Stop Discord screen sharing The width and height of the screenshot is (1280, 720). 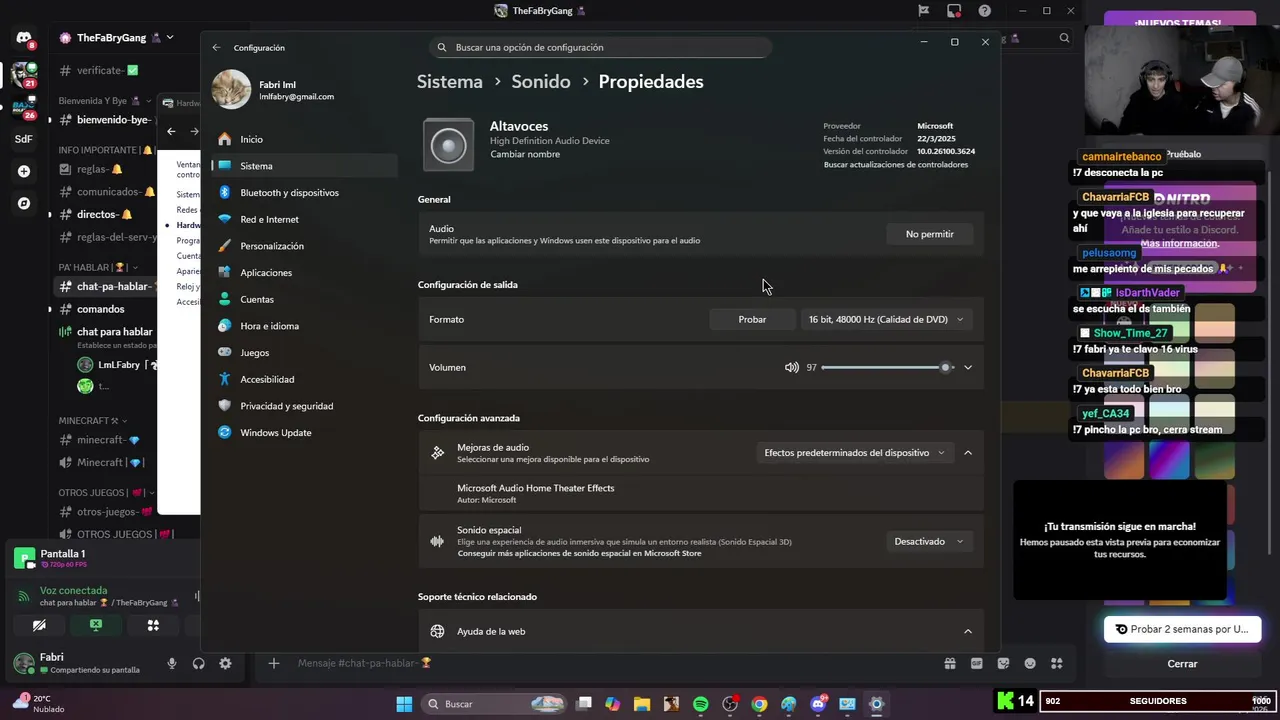[x=96, y=625]
